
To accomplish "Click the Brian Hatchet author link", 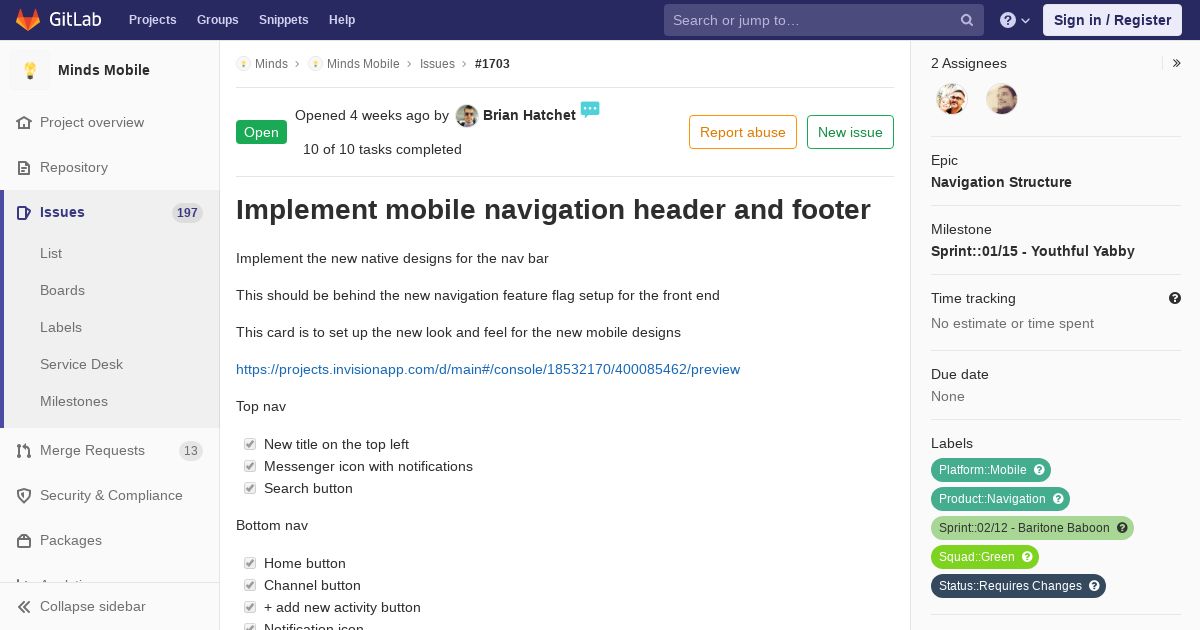I will [x=529, y=115].
